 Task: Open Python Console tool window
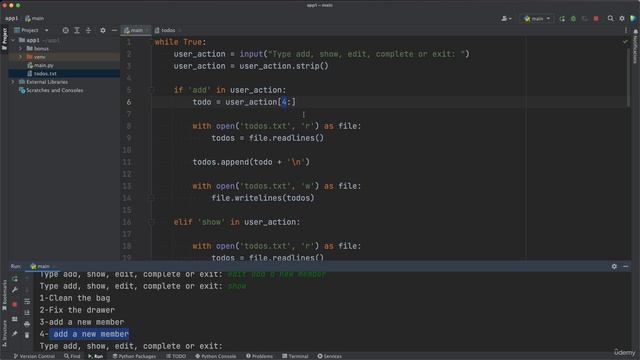coord(216,356)
